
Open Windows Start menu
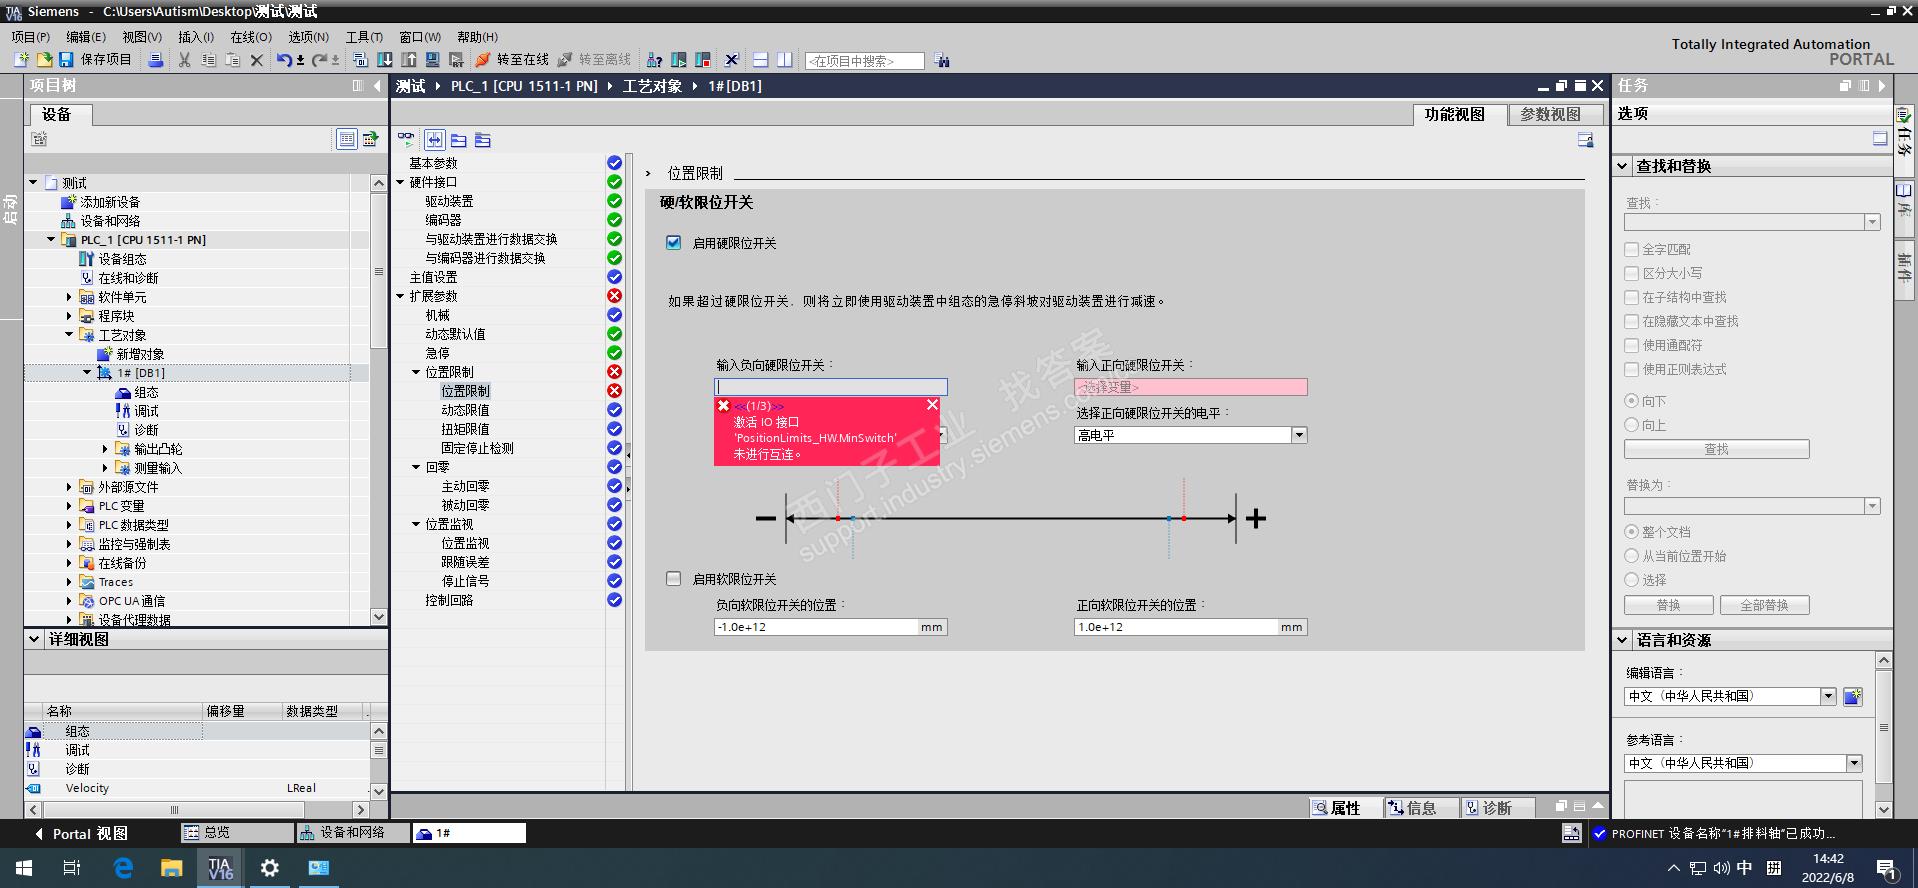coord(24,868)
